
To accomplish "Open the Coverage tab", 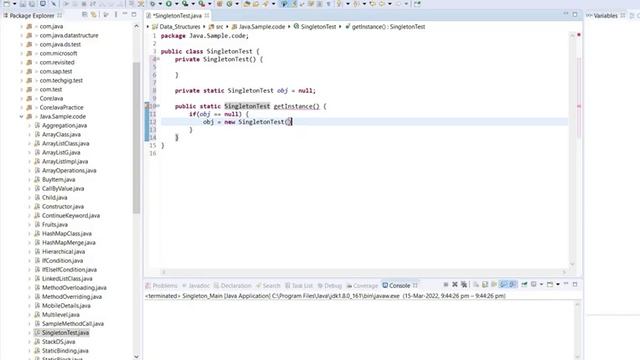I will point(362,285).
